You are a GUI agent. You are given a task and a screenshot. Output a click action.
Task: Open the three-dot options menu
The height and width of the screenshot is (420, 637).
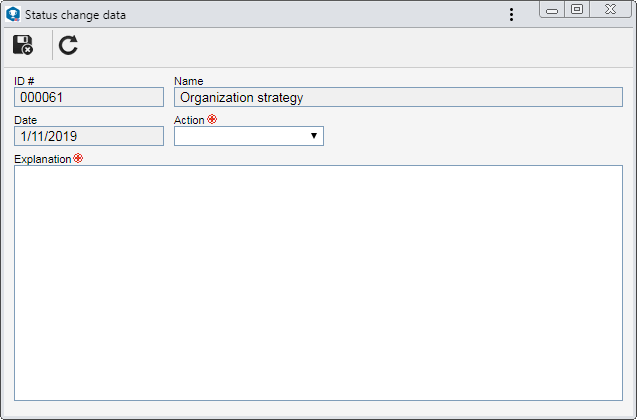[x=511, y=15]
